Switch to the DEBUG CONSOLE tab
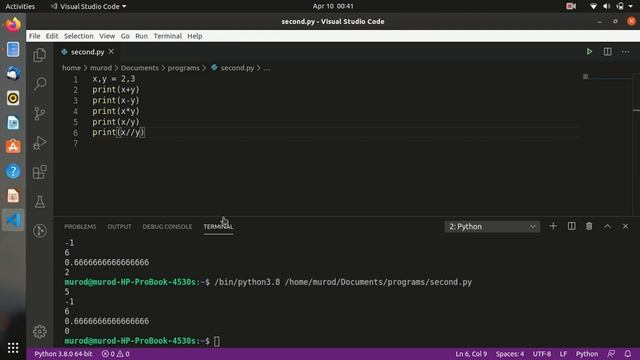640x360 pixels. point(167,227)
